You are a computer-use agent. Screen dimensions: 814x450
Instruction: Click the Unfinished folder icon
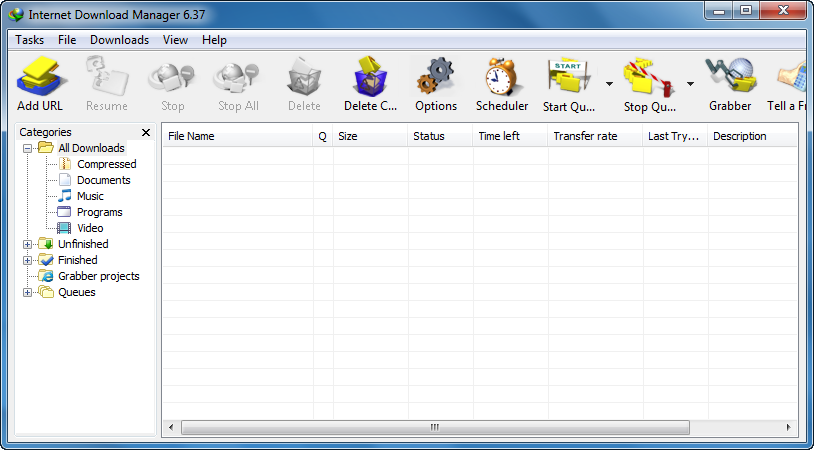[x=46, y=244]
